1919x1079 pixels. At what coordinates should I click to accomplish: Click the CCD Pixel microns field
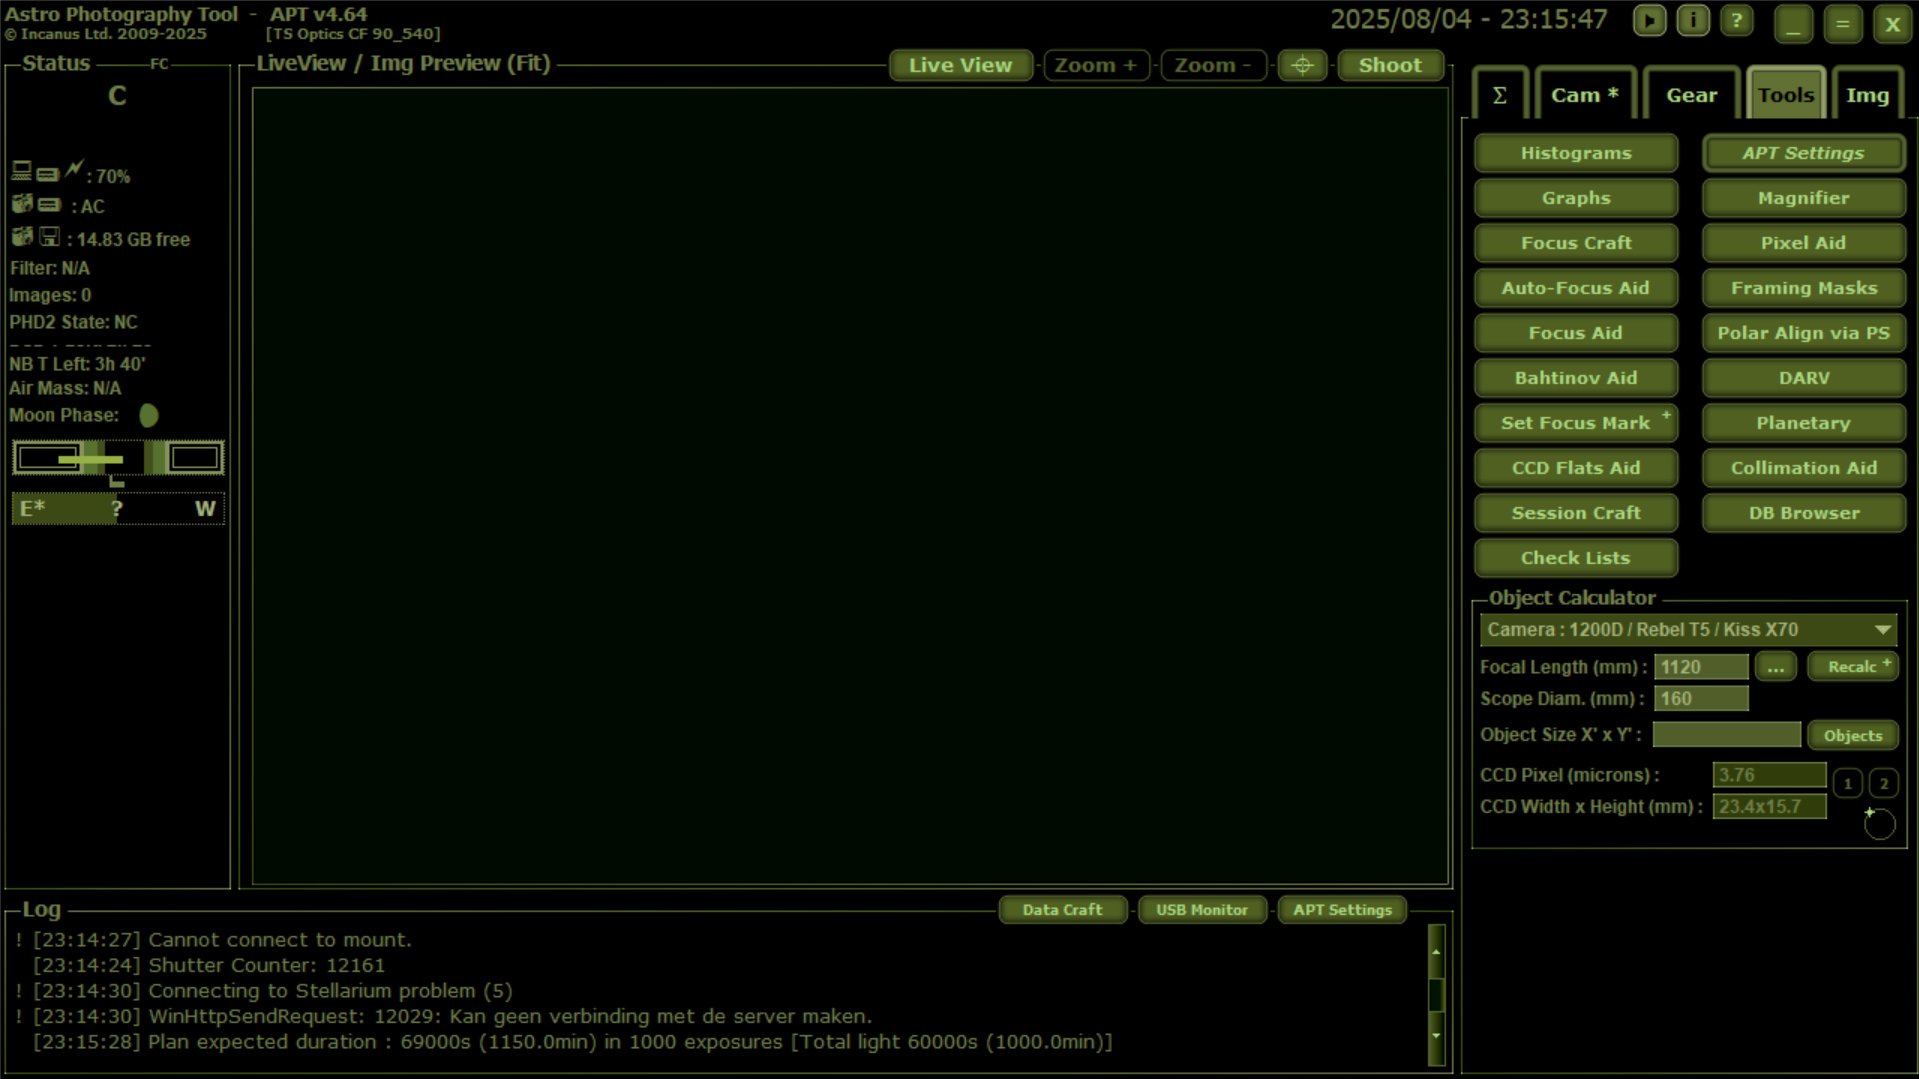[1769, 775]
